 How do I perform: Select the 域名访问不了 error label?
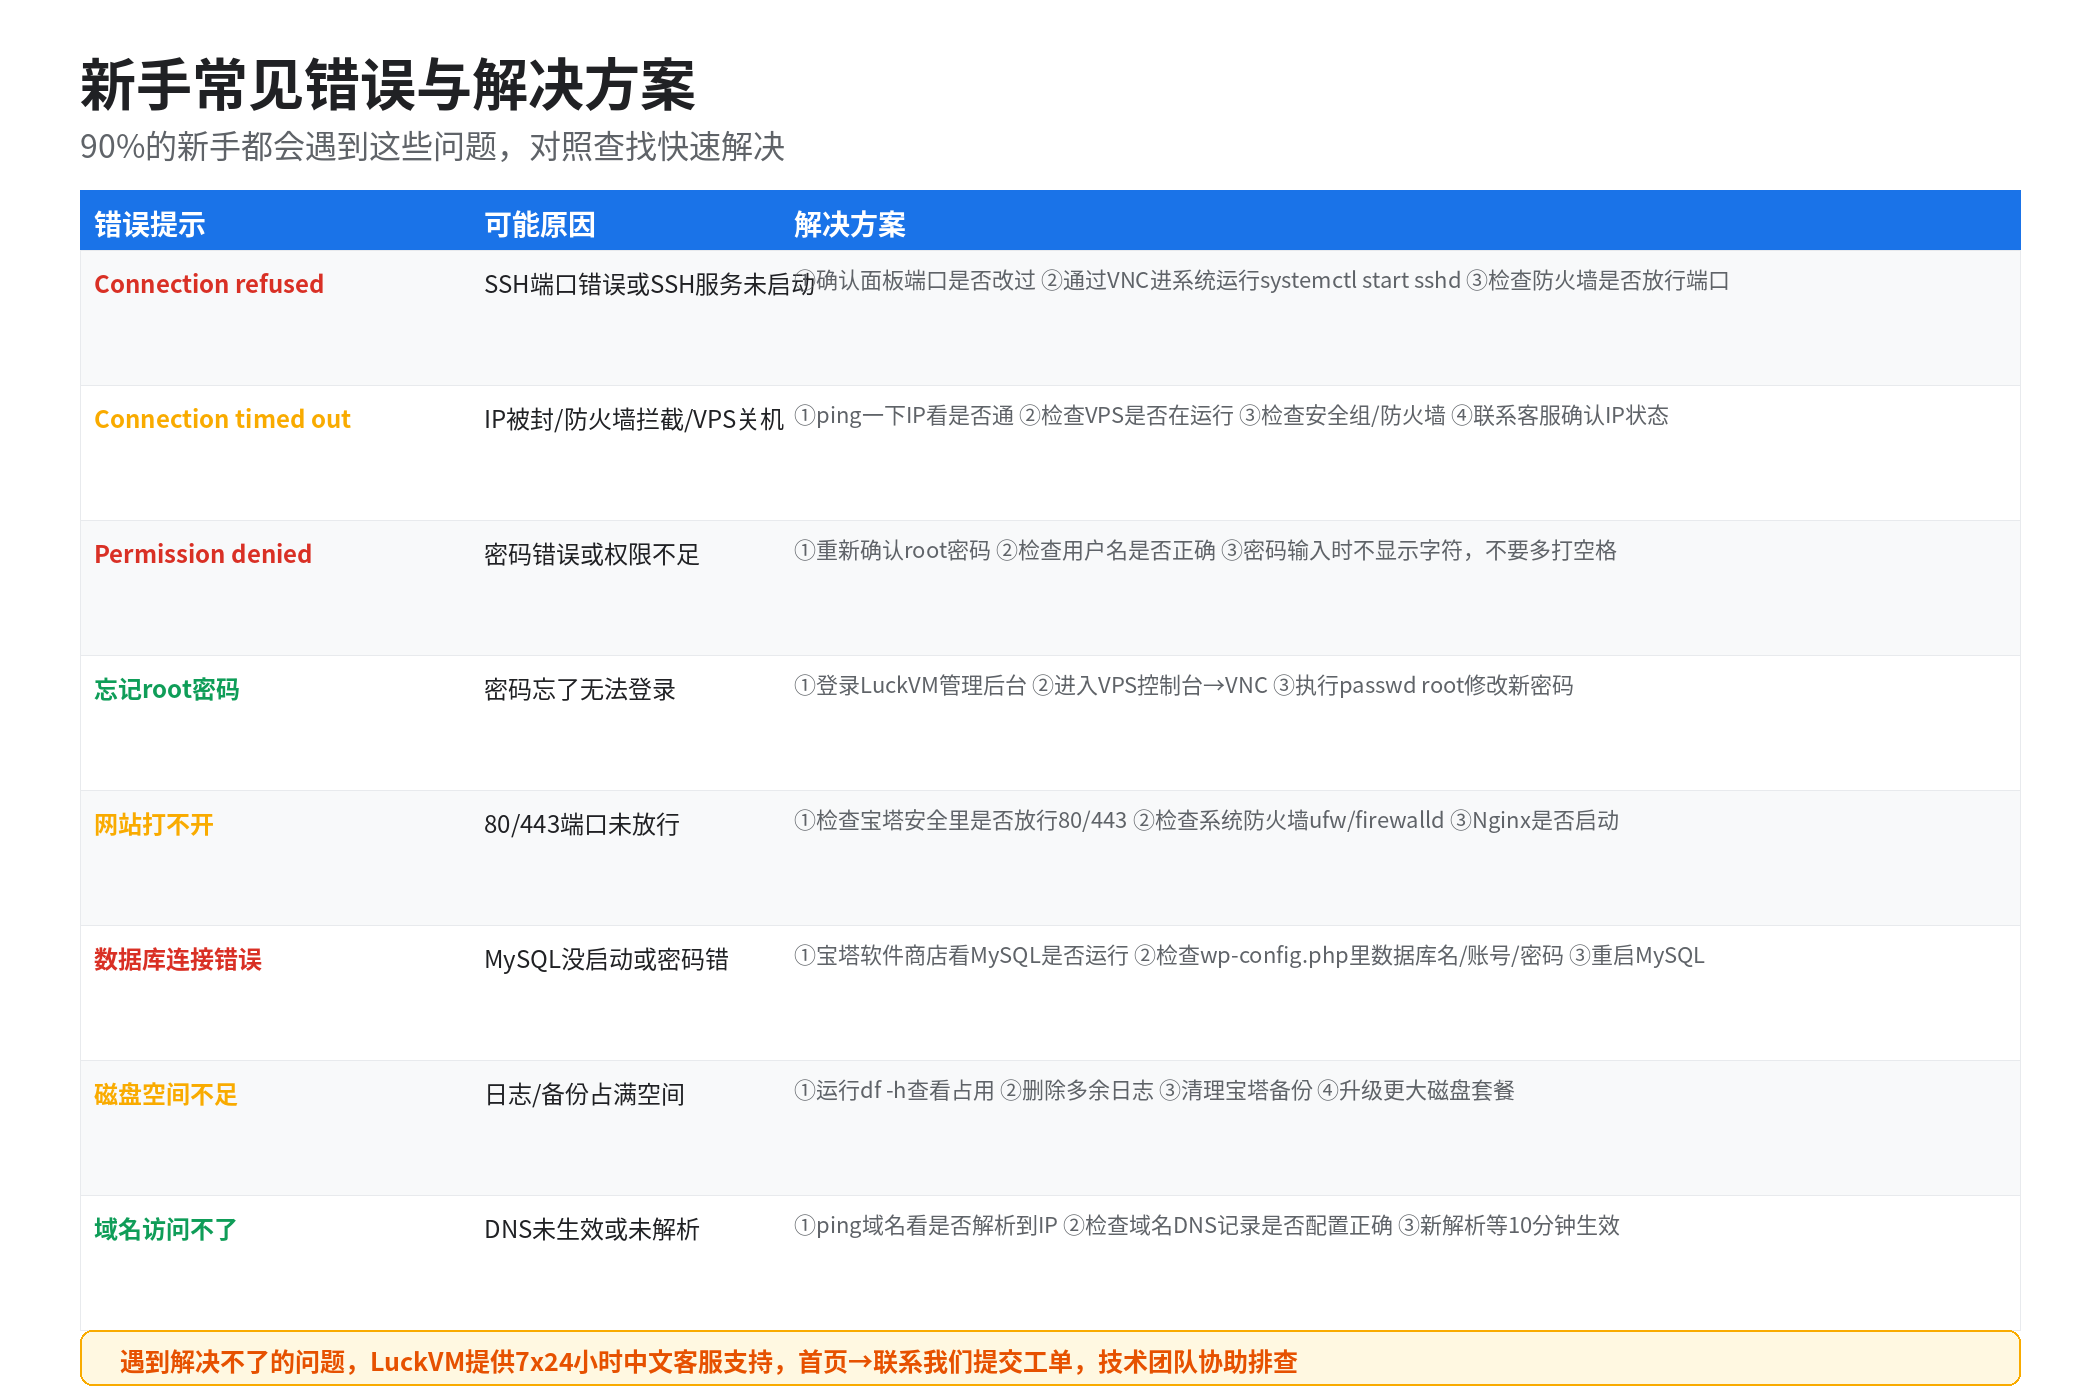tap(166, 1229)
